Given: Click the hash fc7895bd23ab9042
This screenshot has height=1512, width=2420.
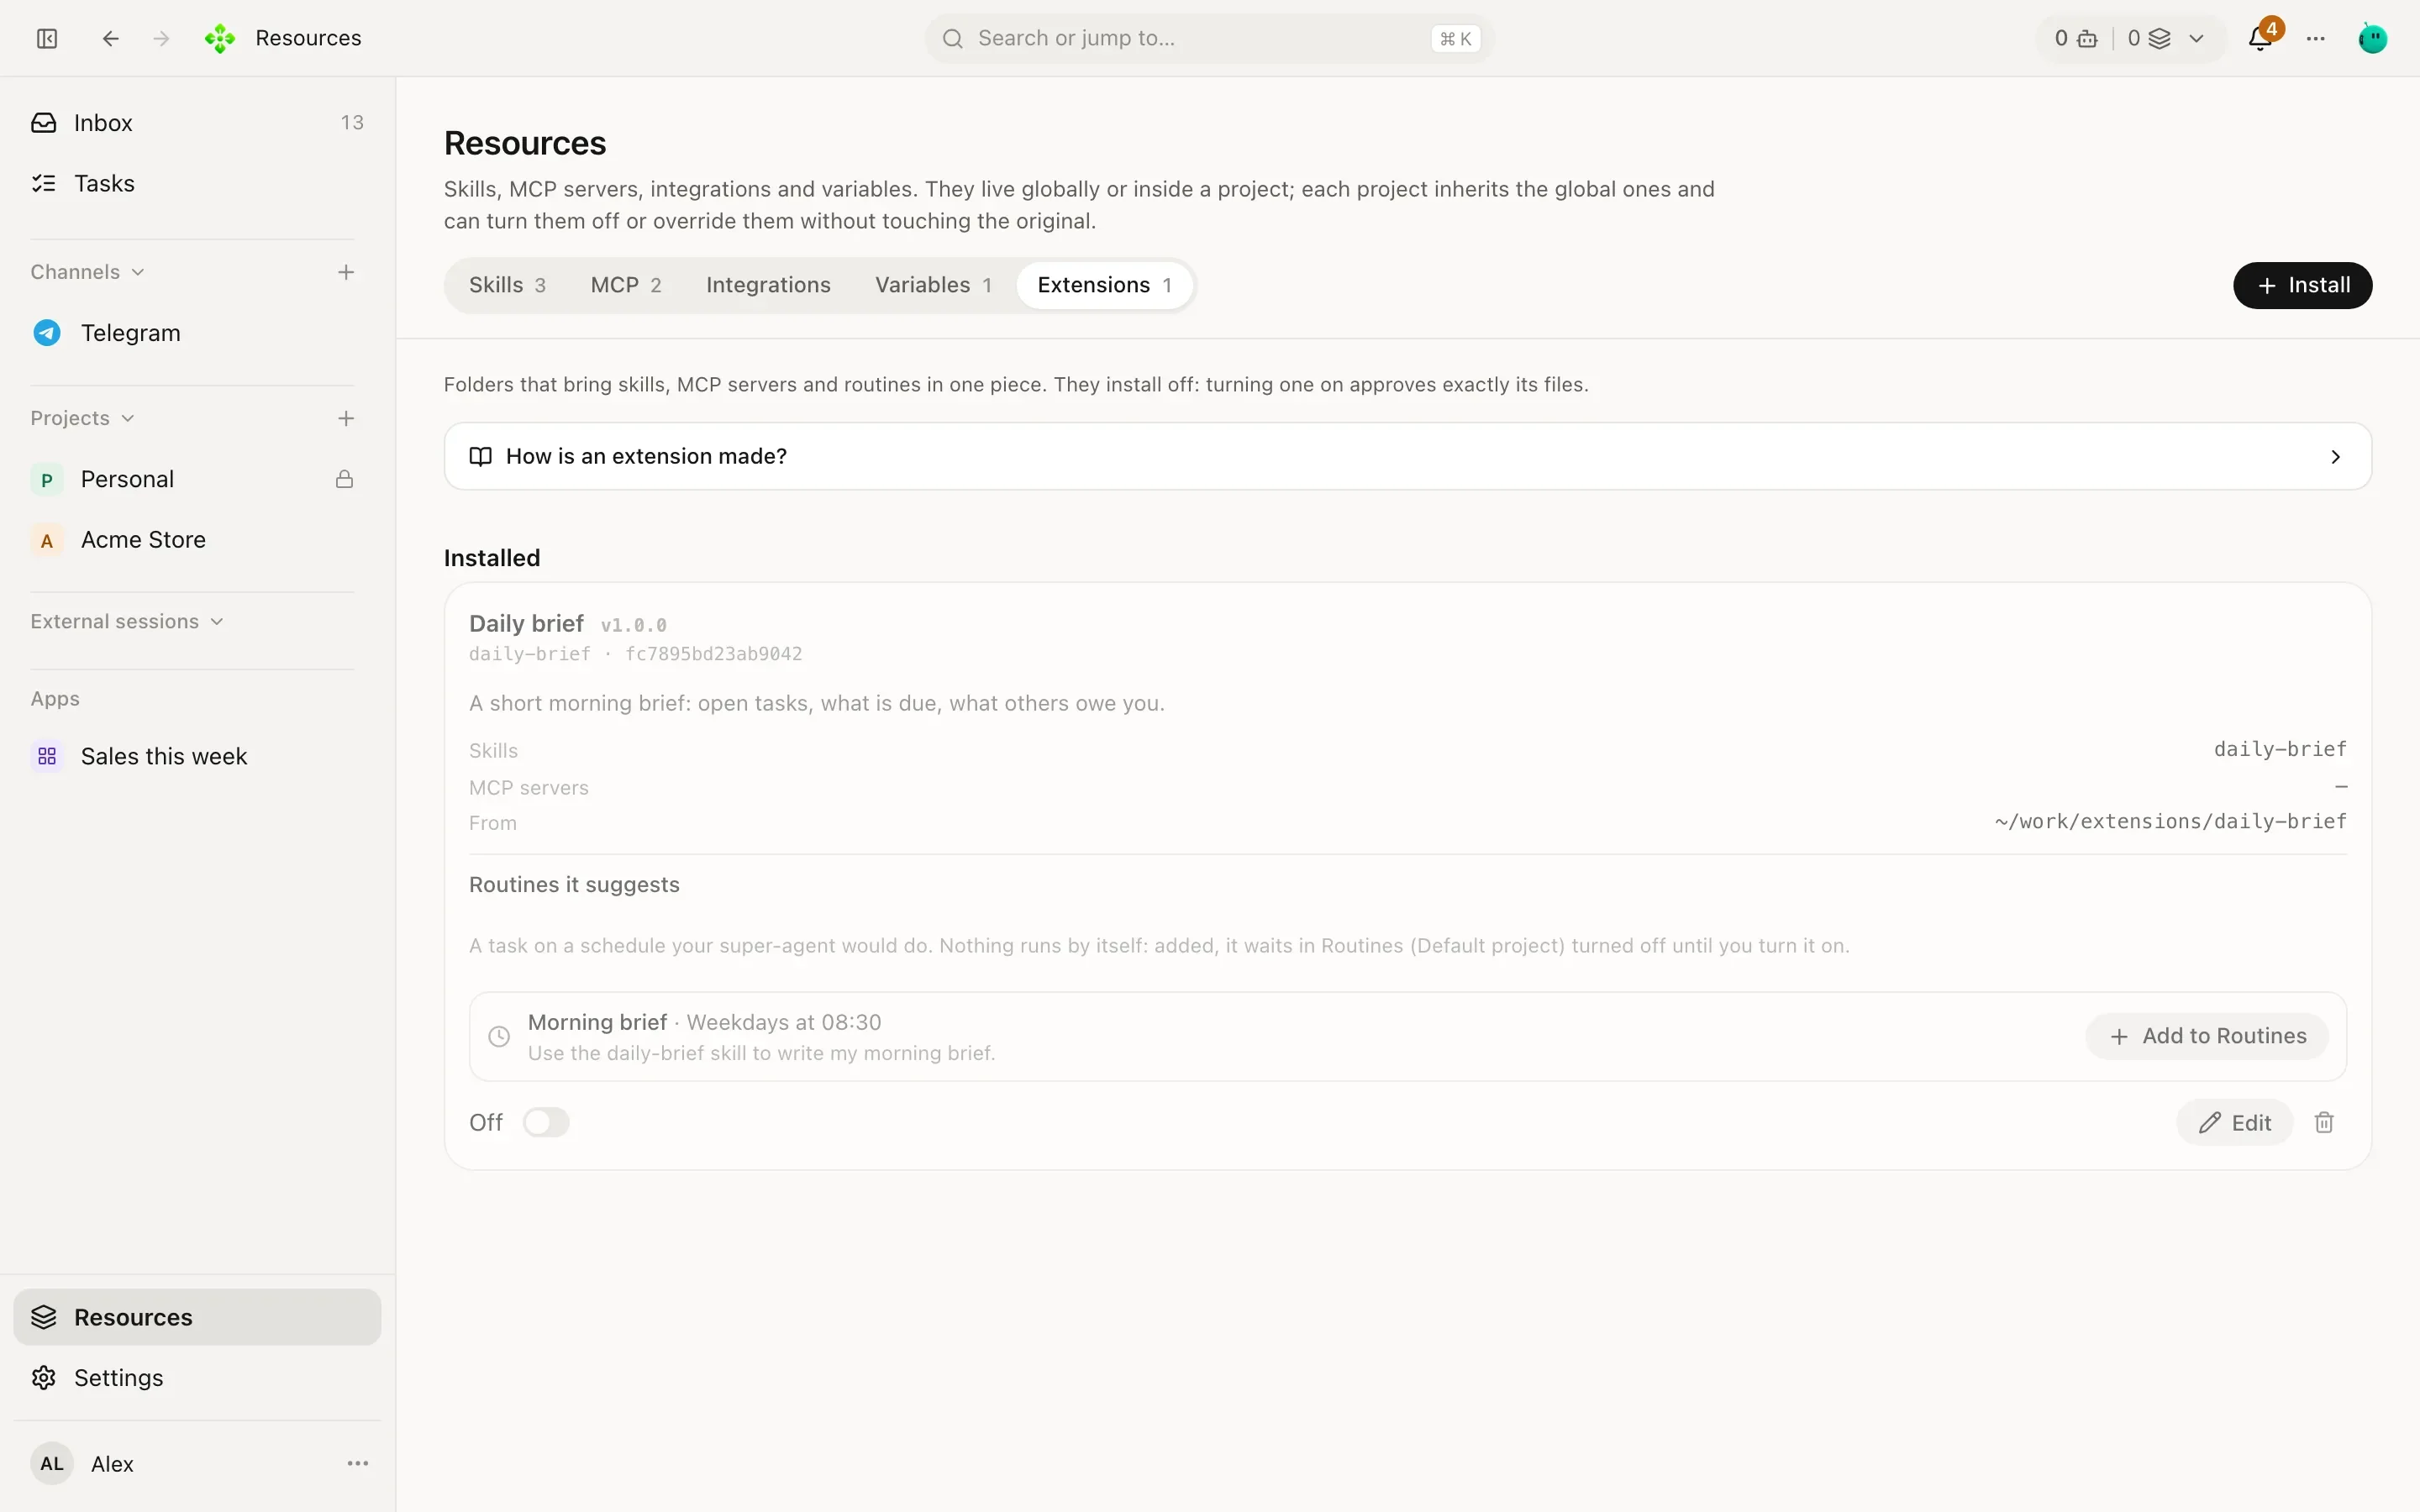Looking at the screenshot, I should coord(713,654).
